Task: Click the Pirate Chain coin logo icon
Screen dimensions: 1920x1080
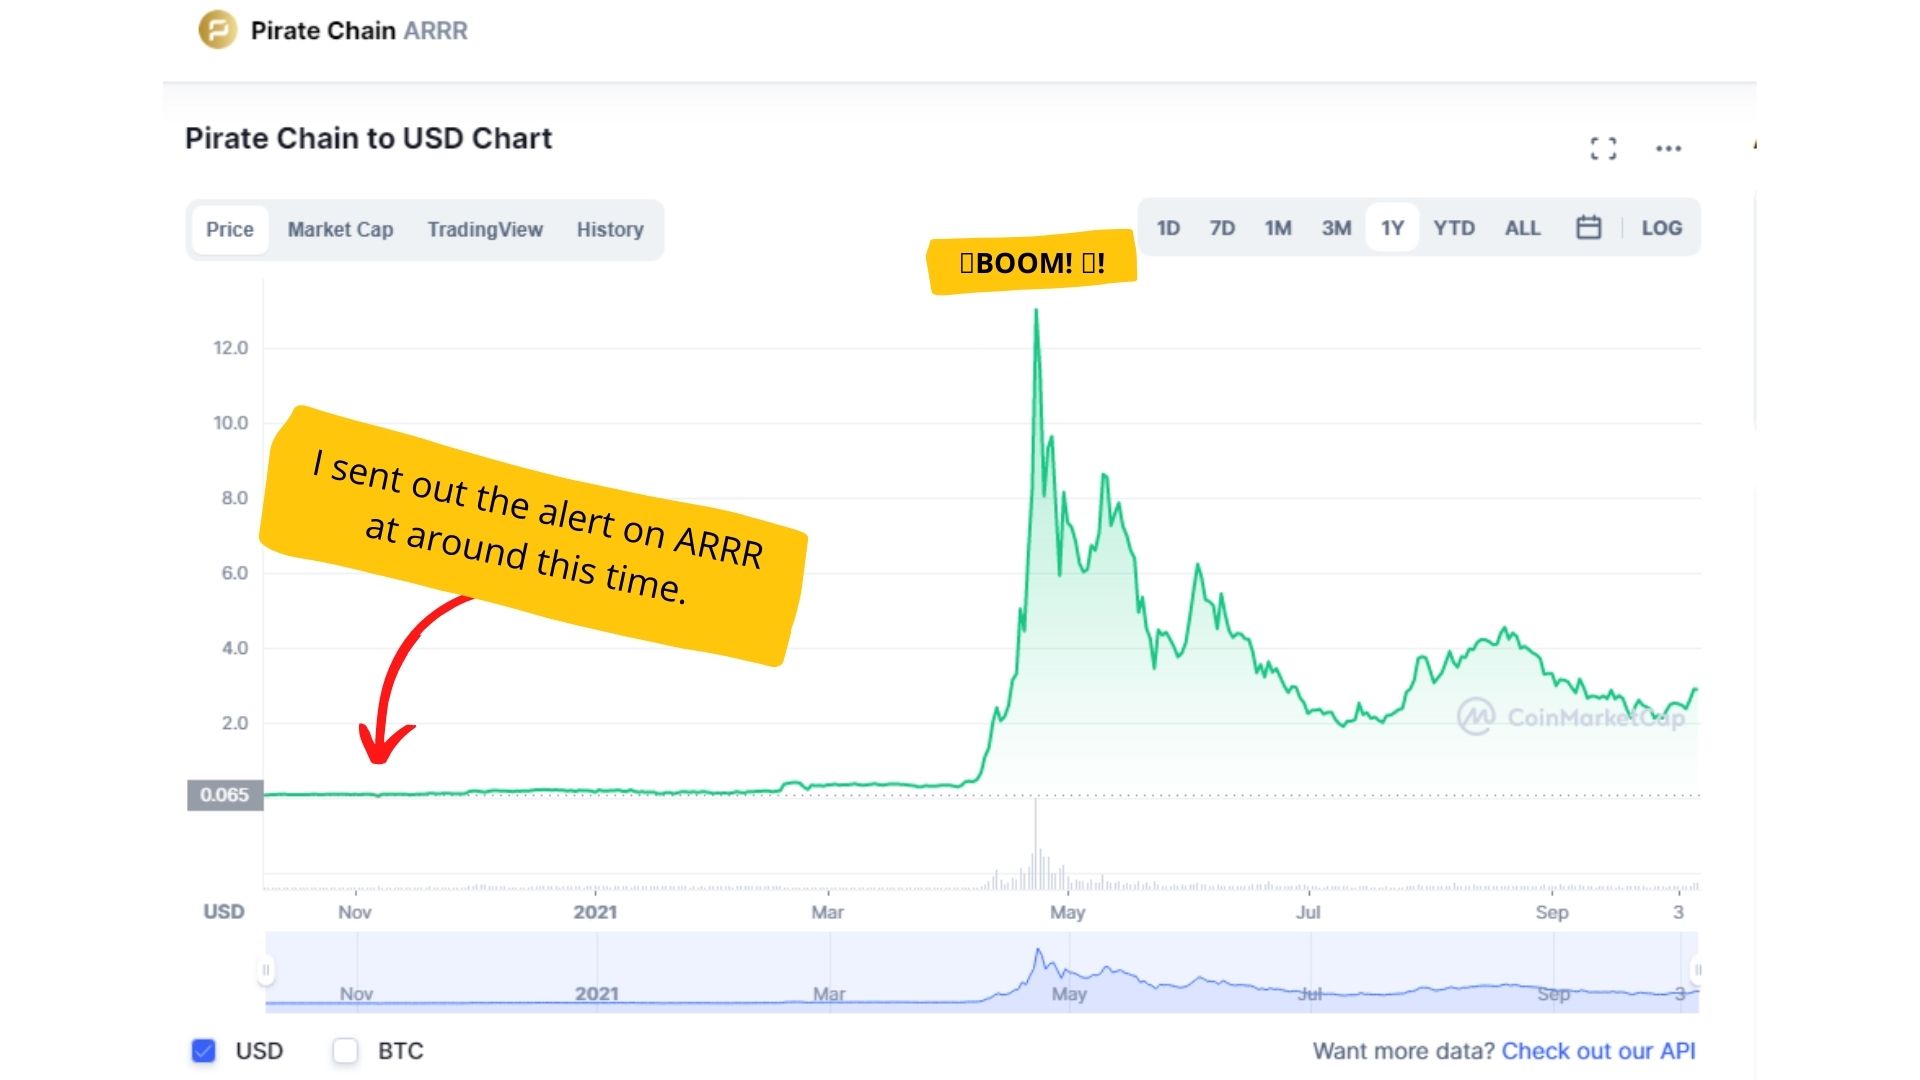Action: tap(217, 30)
